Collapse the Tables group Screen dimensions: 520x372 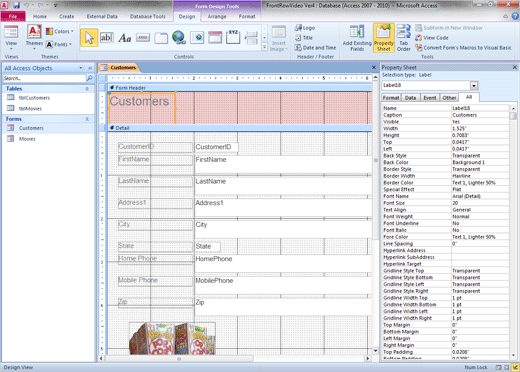tap(87, 89)
